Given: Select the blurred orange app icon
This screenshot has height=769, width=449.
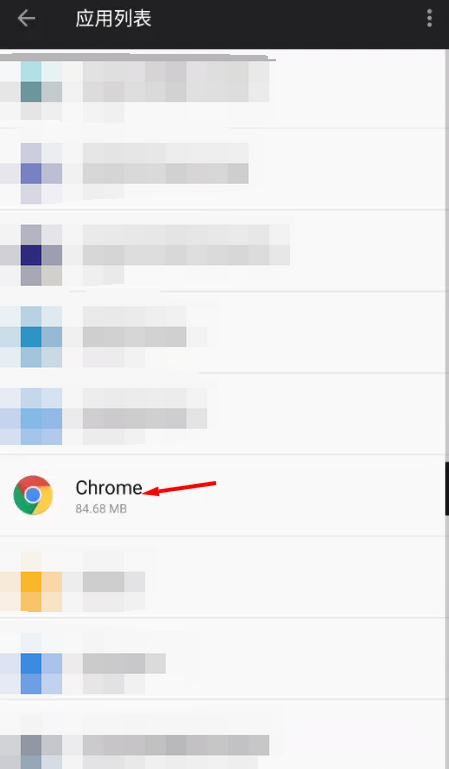Looking at the screenshot, I should [41, 582].
